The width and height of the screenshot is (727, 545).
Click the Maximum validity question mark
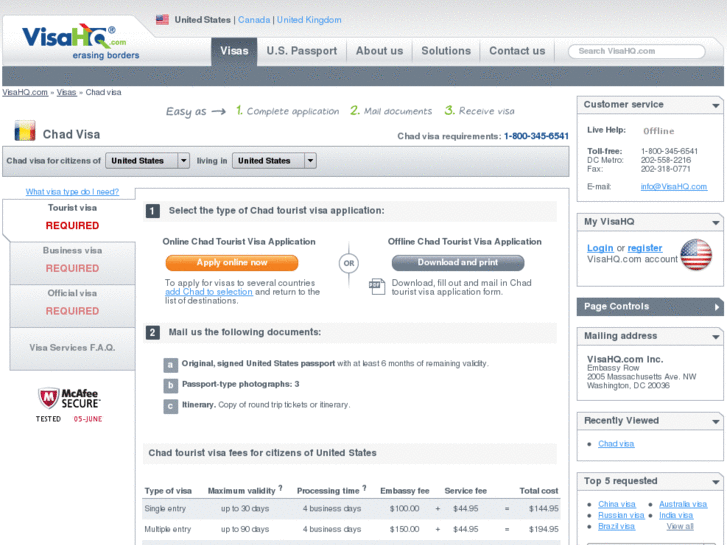(x=281, y=487)
